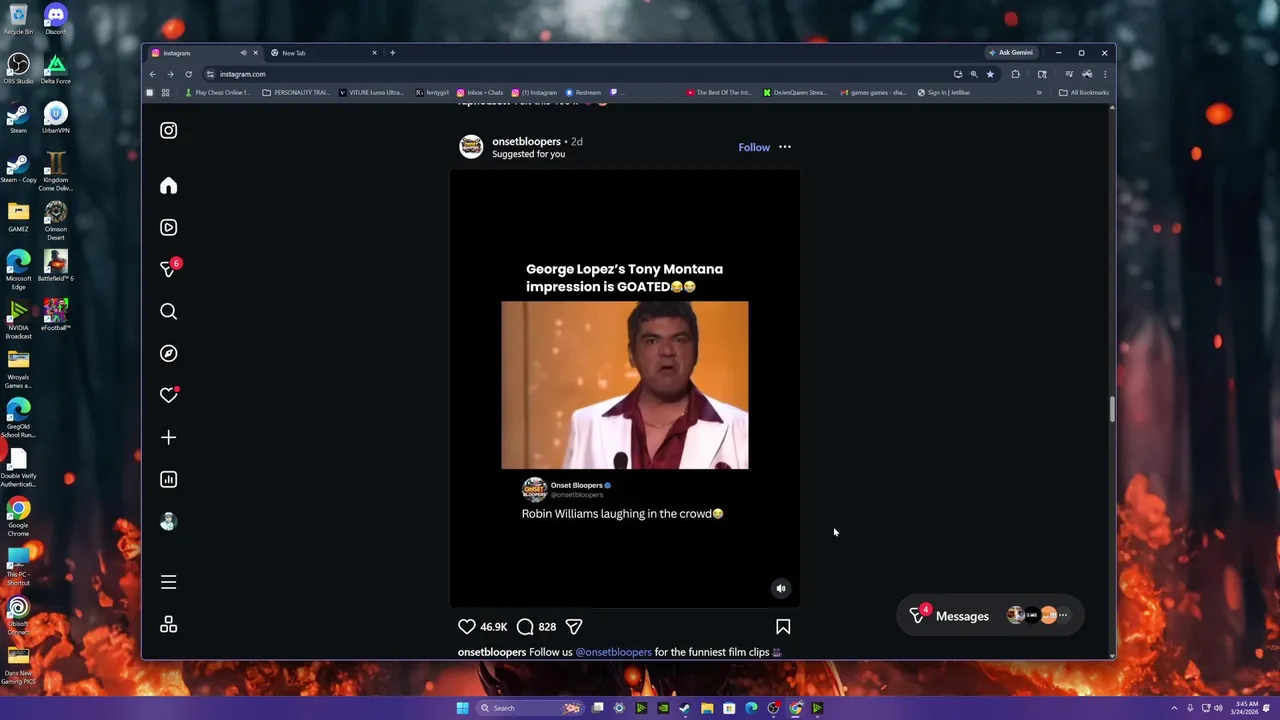Click the Ask Gemini button

(1011, 53)
